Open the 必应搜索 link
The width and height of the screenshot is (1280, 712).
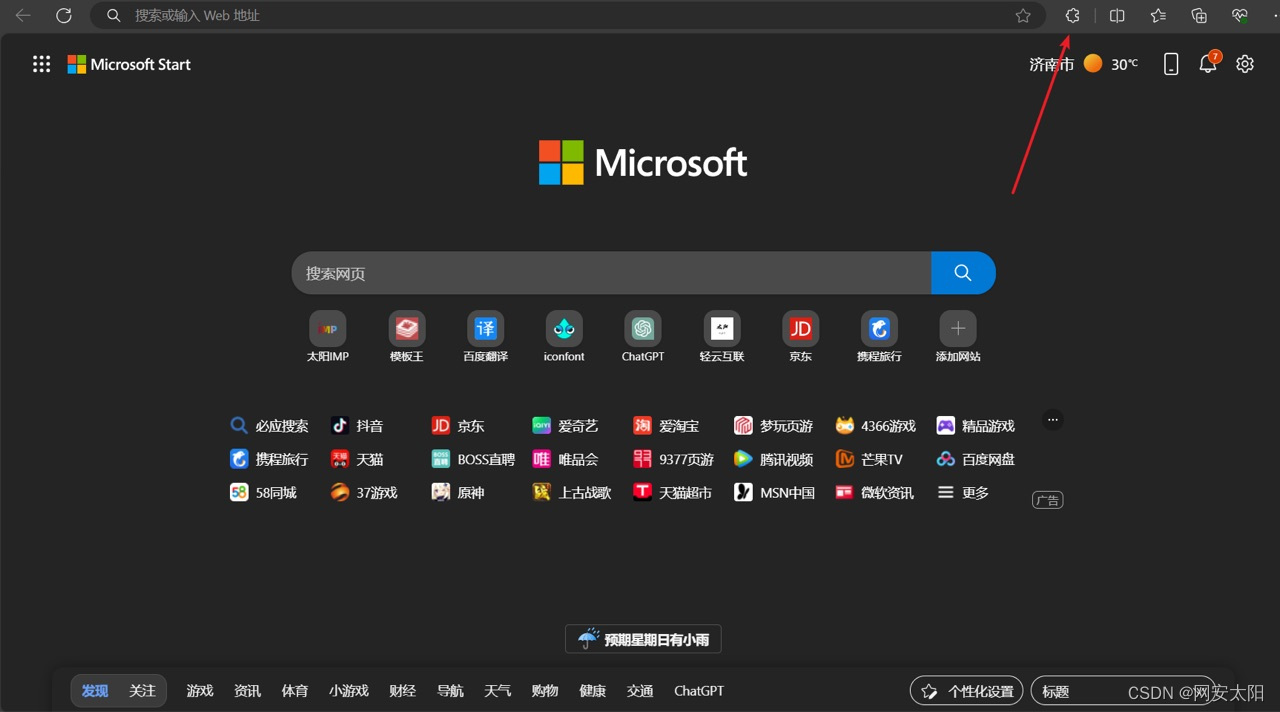tap(269, 426)
